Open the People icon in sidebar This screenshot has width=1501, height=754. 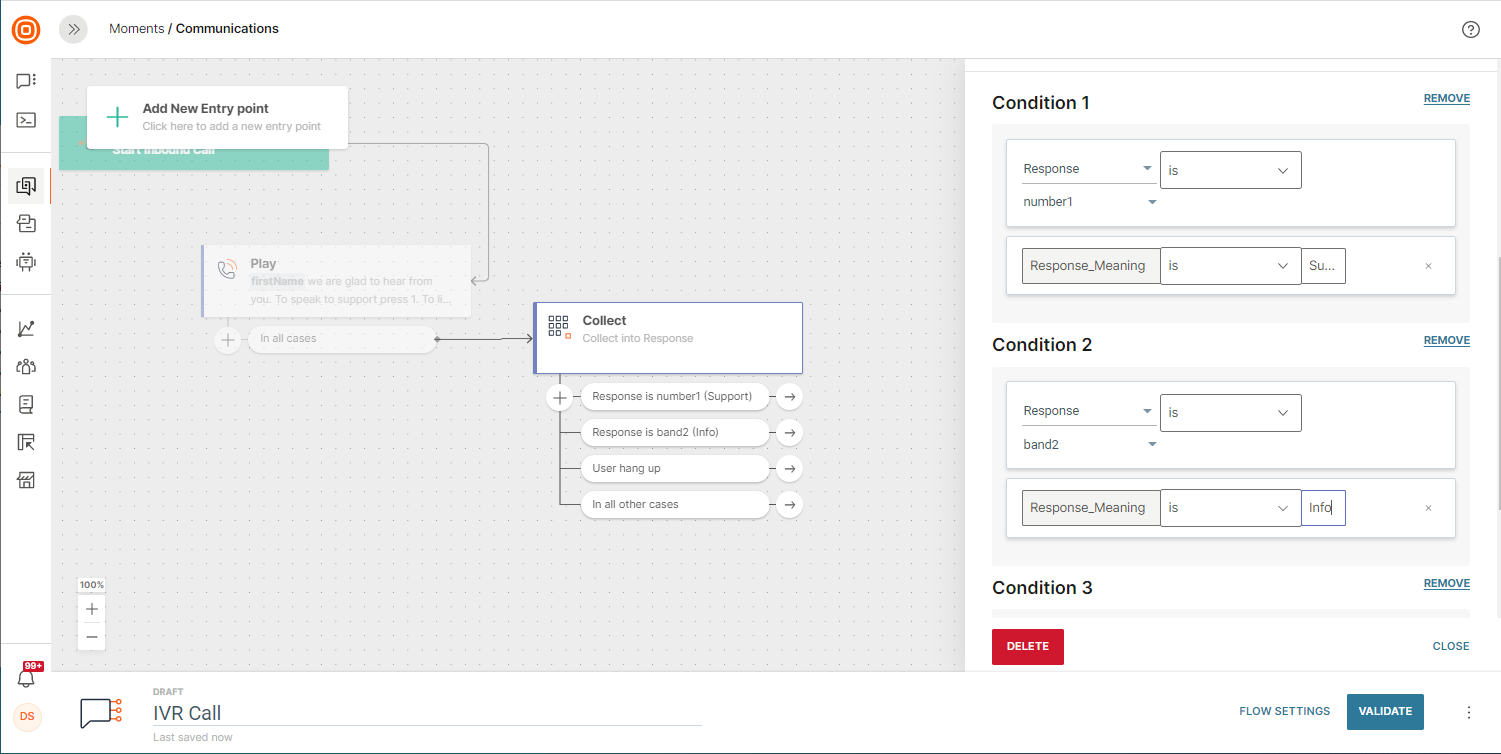click(x=27, y=366)
